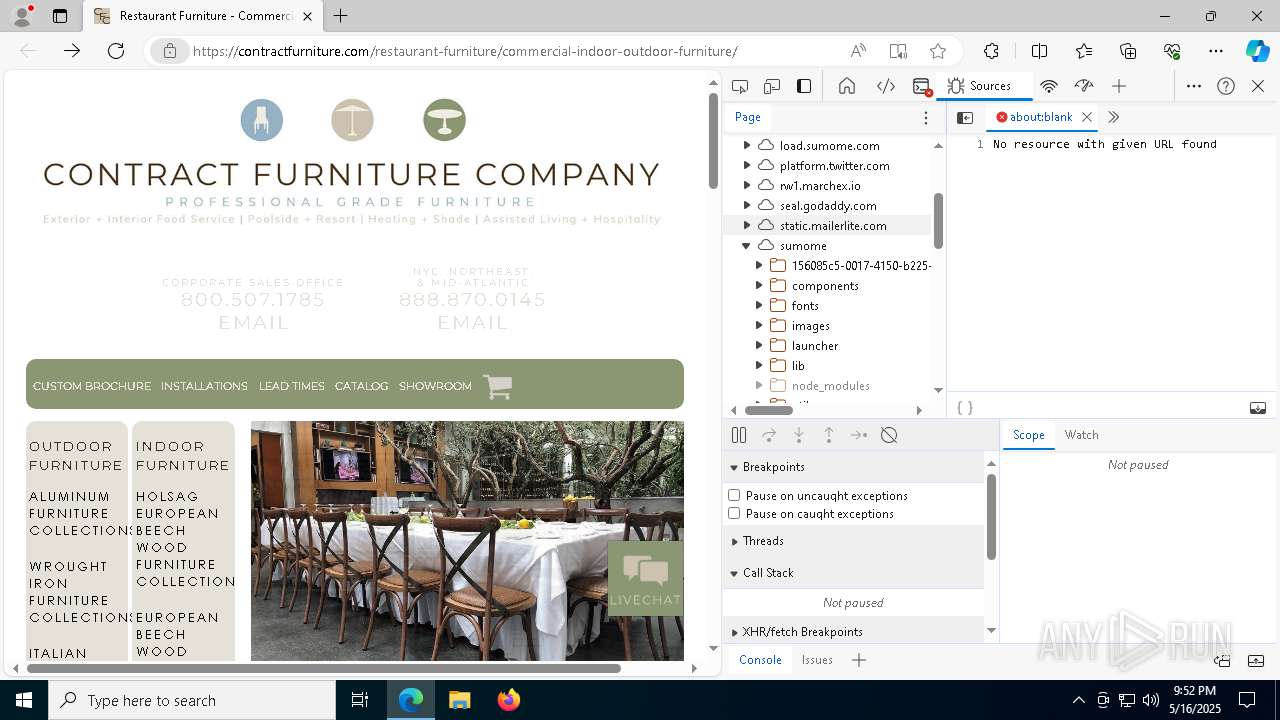Open the Performance panel gauge icon
1280x720 pixels.
pos(1084,86)
